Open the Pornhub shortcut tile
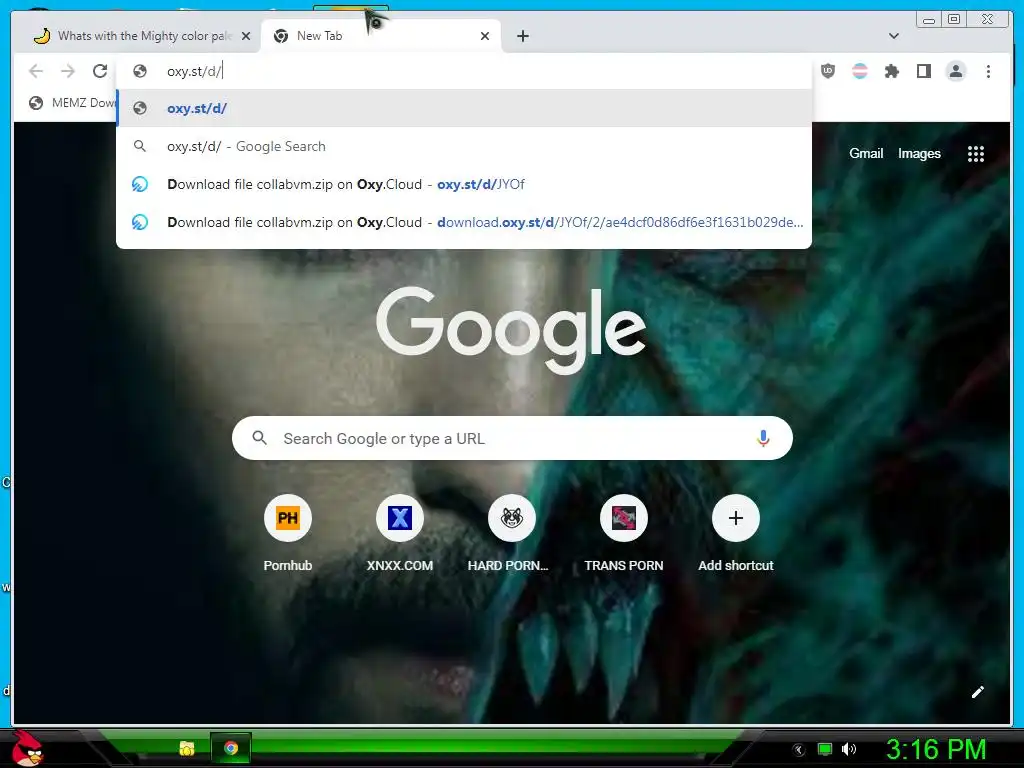The width and height of the screenshot is (1024, 768). [288, 534]
